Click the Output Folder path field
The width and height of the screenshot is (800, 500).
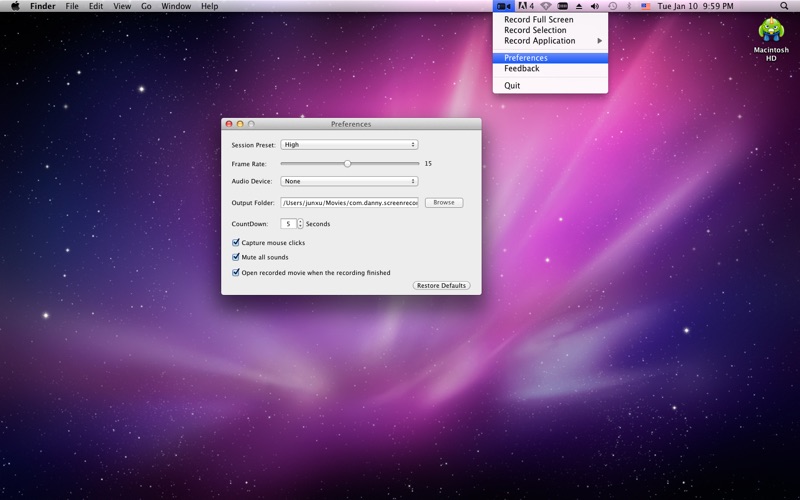point(349,203)
